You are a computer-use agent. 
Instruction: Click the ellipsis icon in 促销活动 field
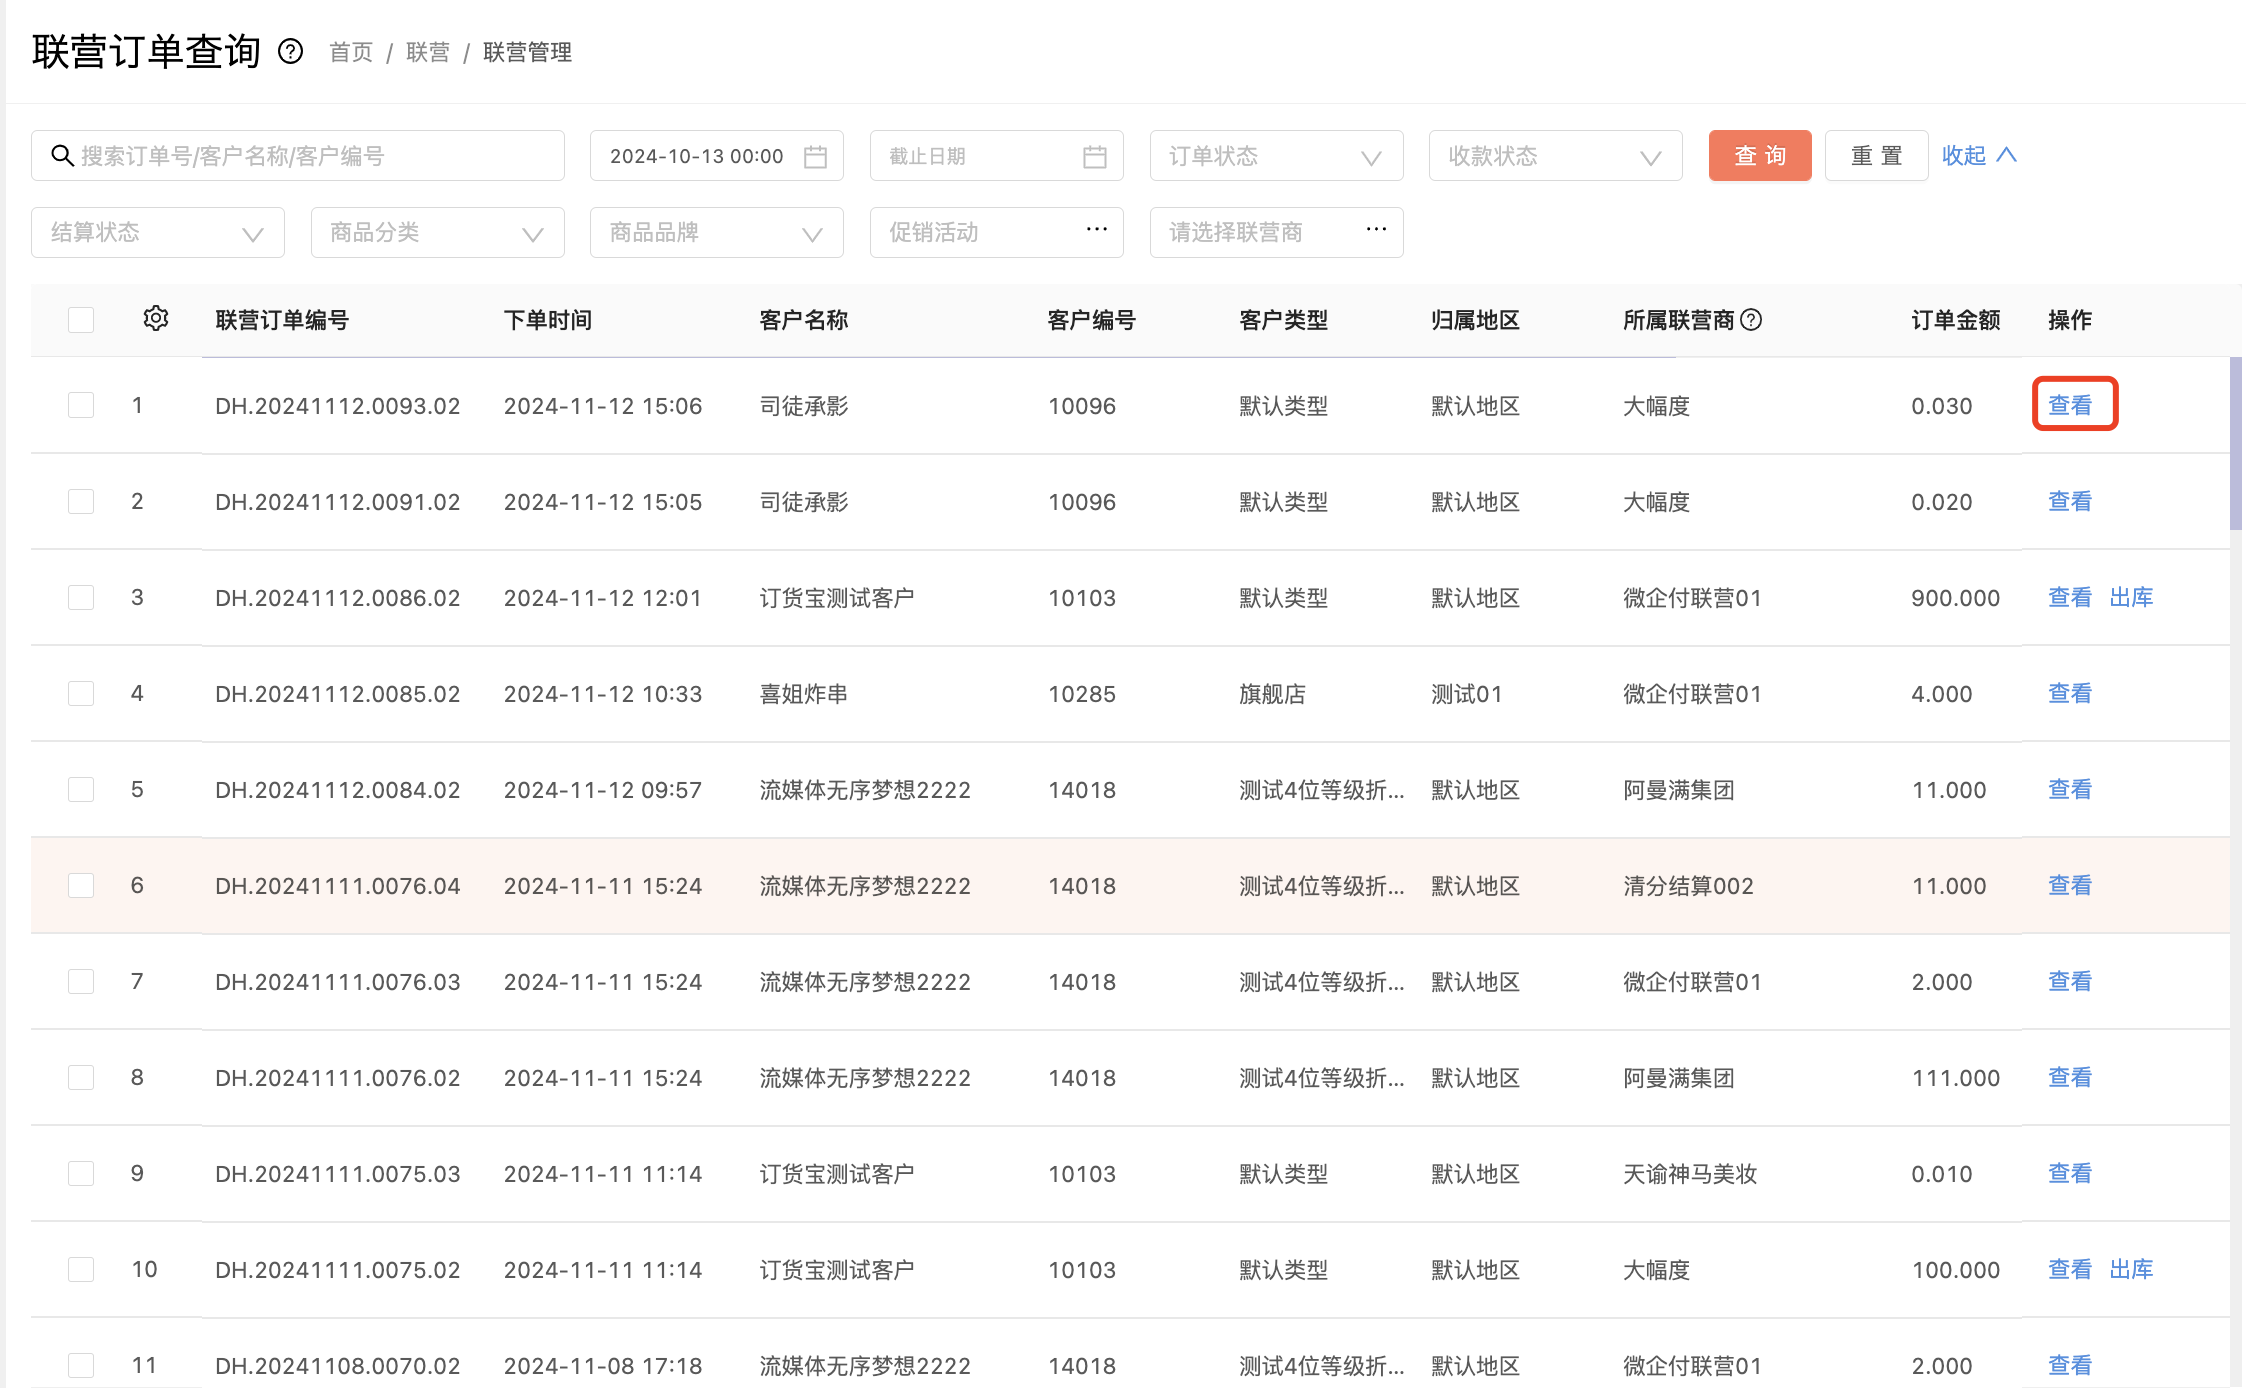pyautogui.click(x=1097, y=229)
